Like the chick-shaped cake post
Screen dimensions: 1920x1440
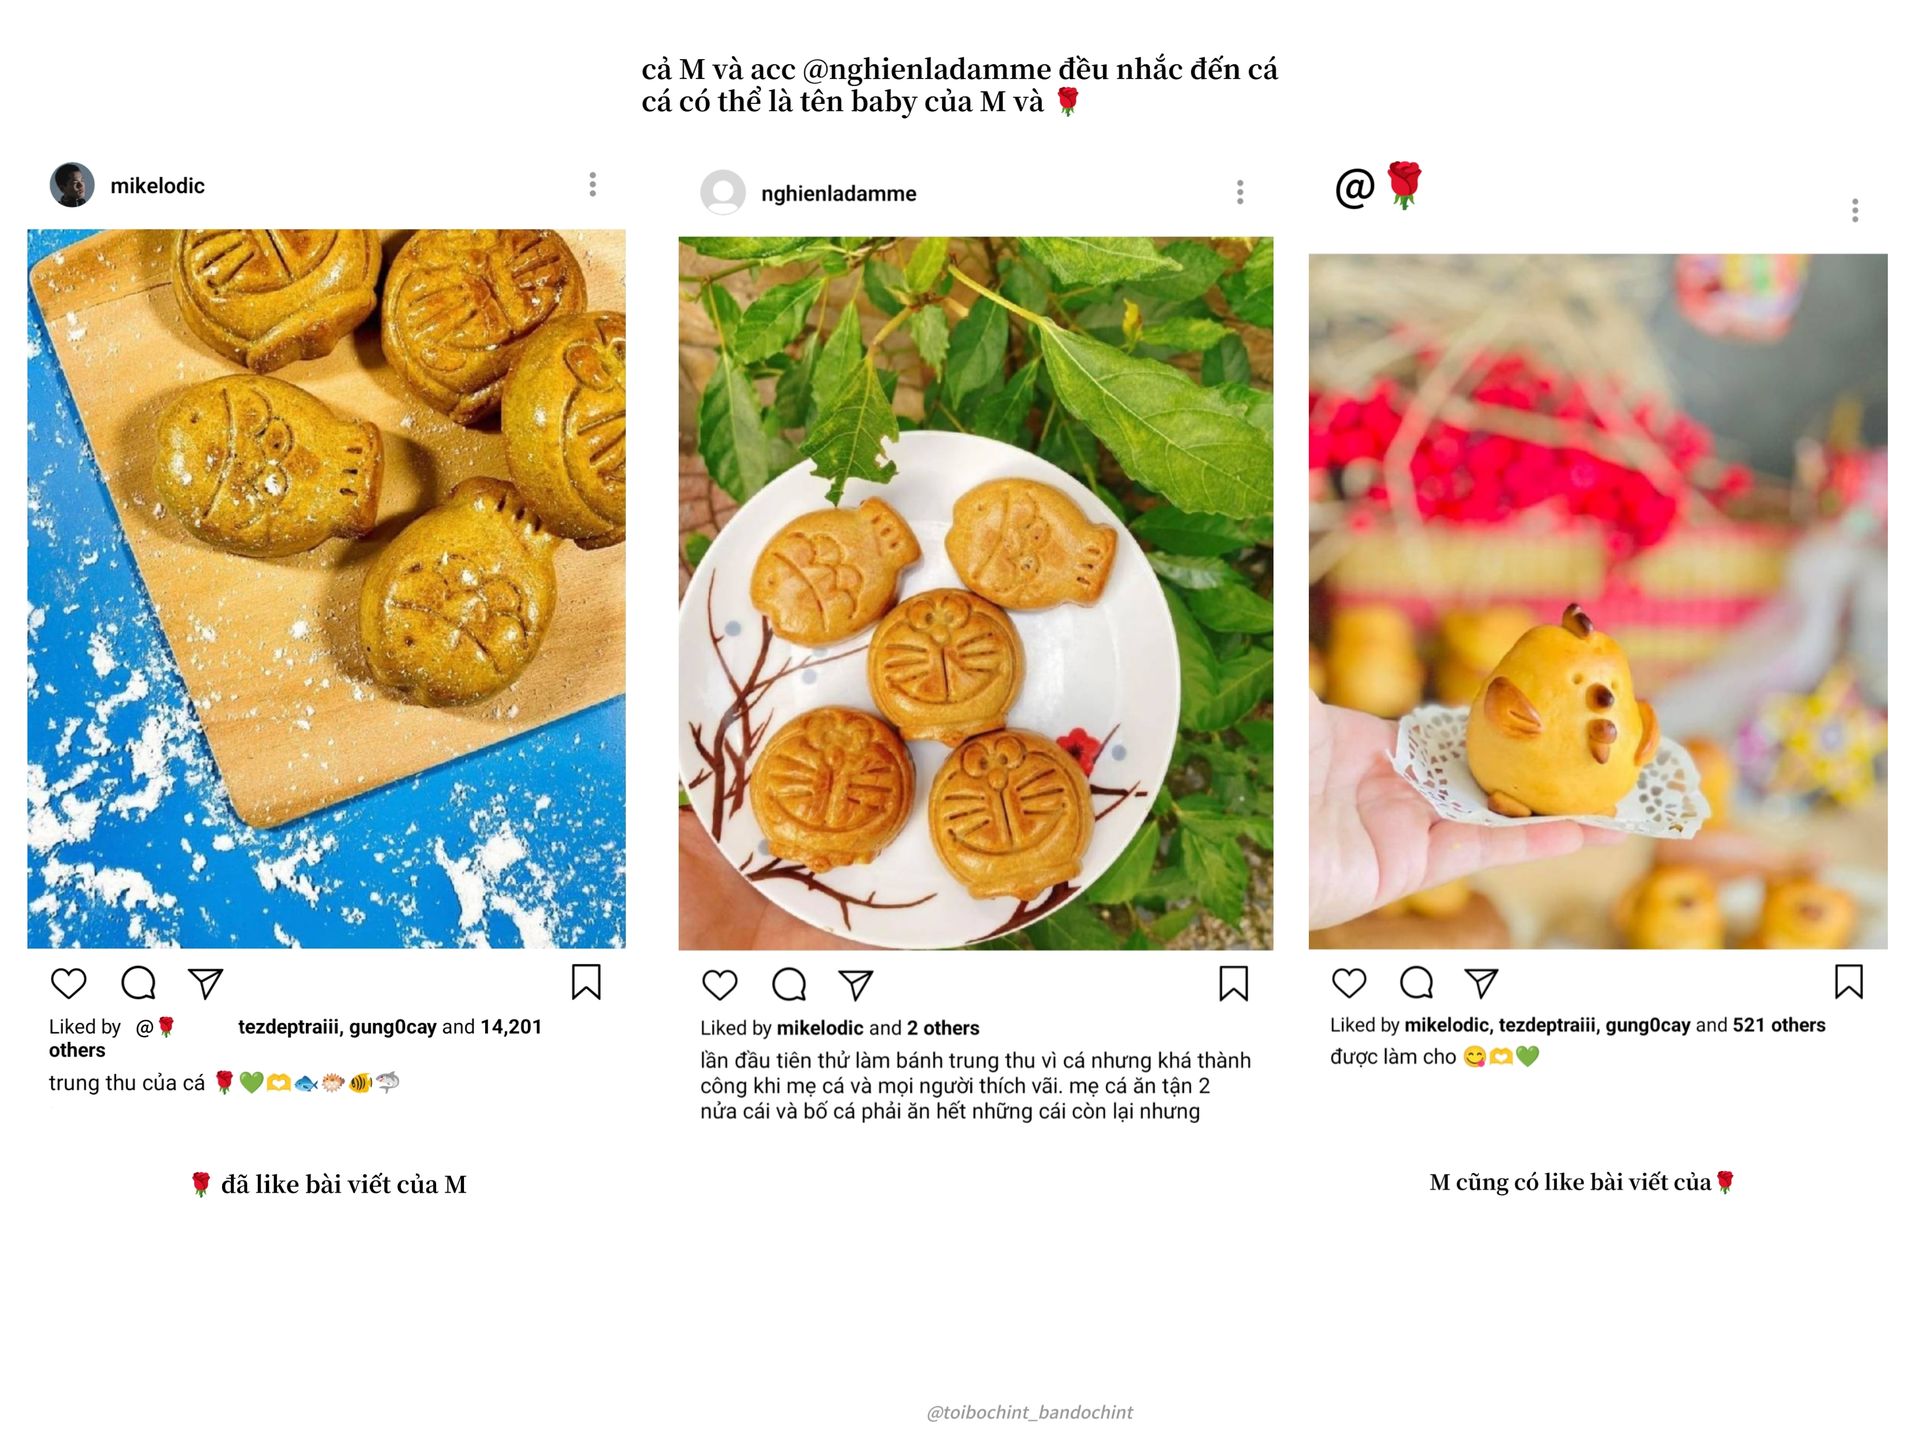click(1349, 982)
